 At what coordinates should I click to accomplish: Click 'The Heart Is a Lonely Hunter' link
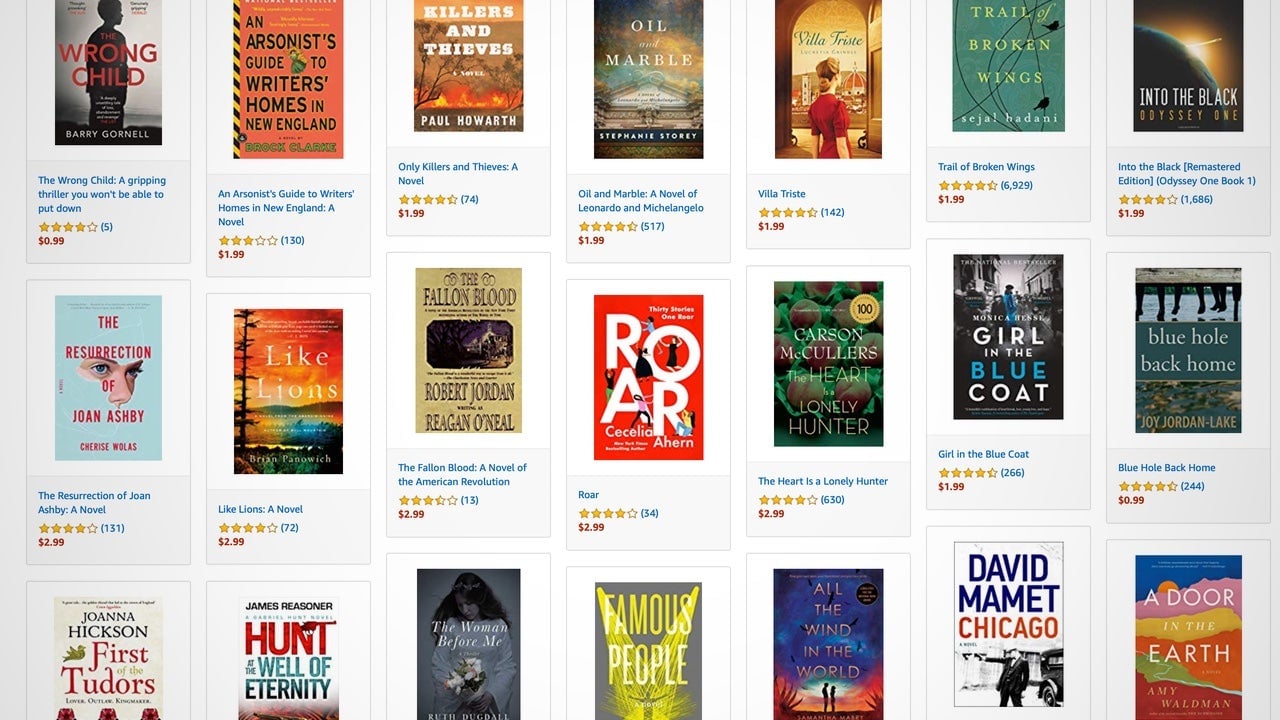823,481
